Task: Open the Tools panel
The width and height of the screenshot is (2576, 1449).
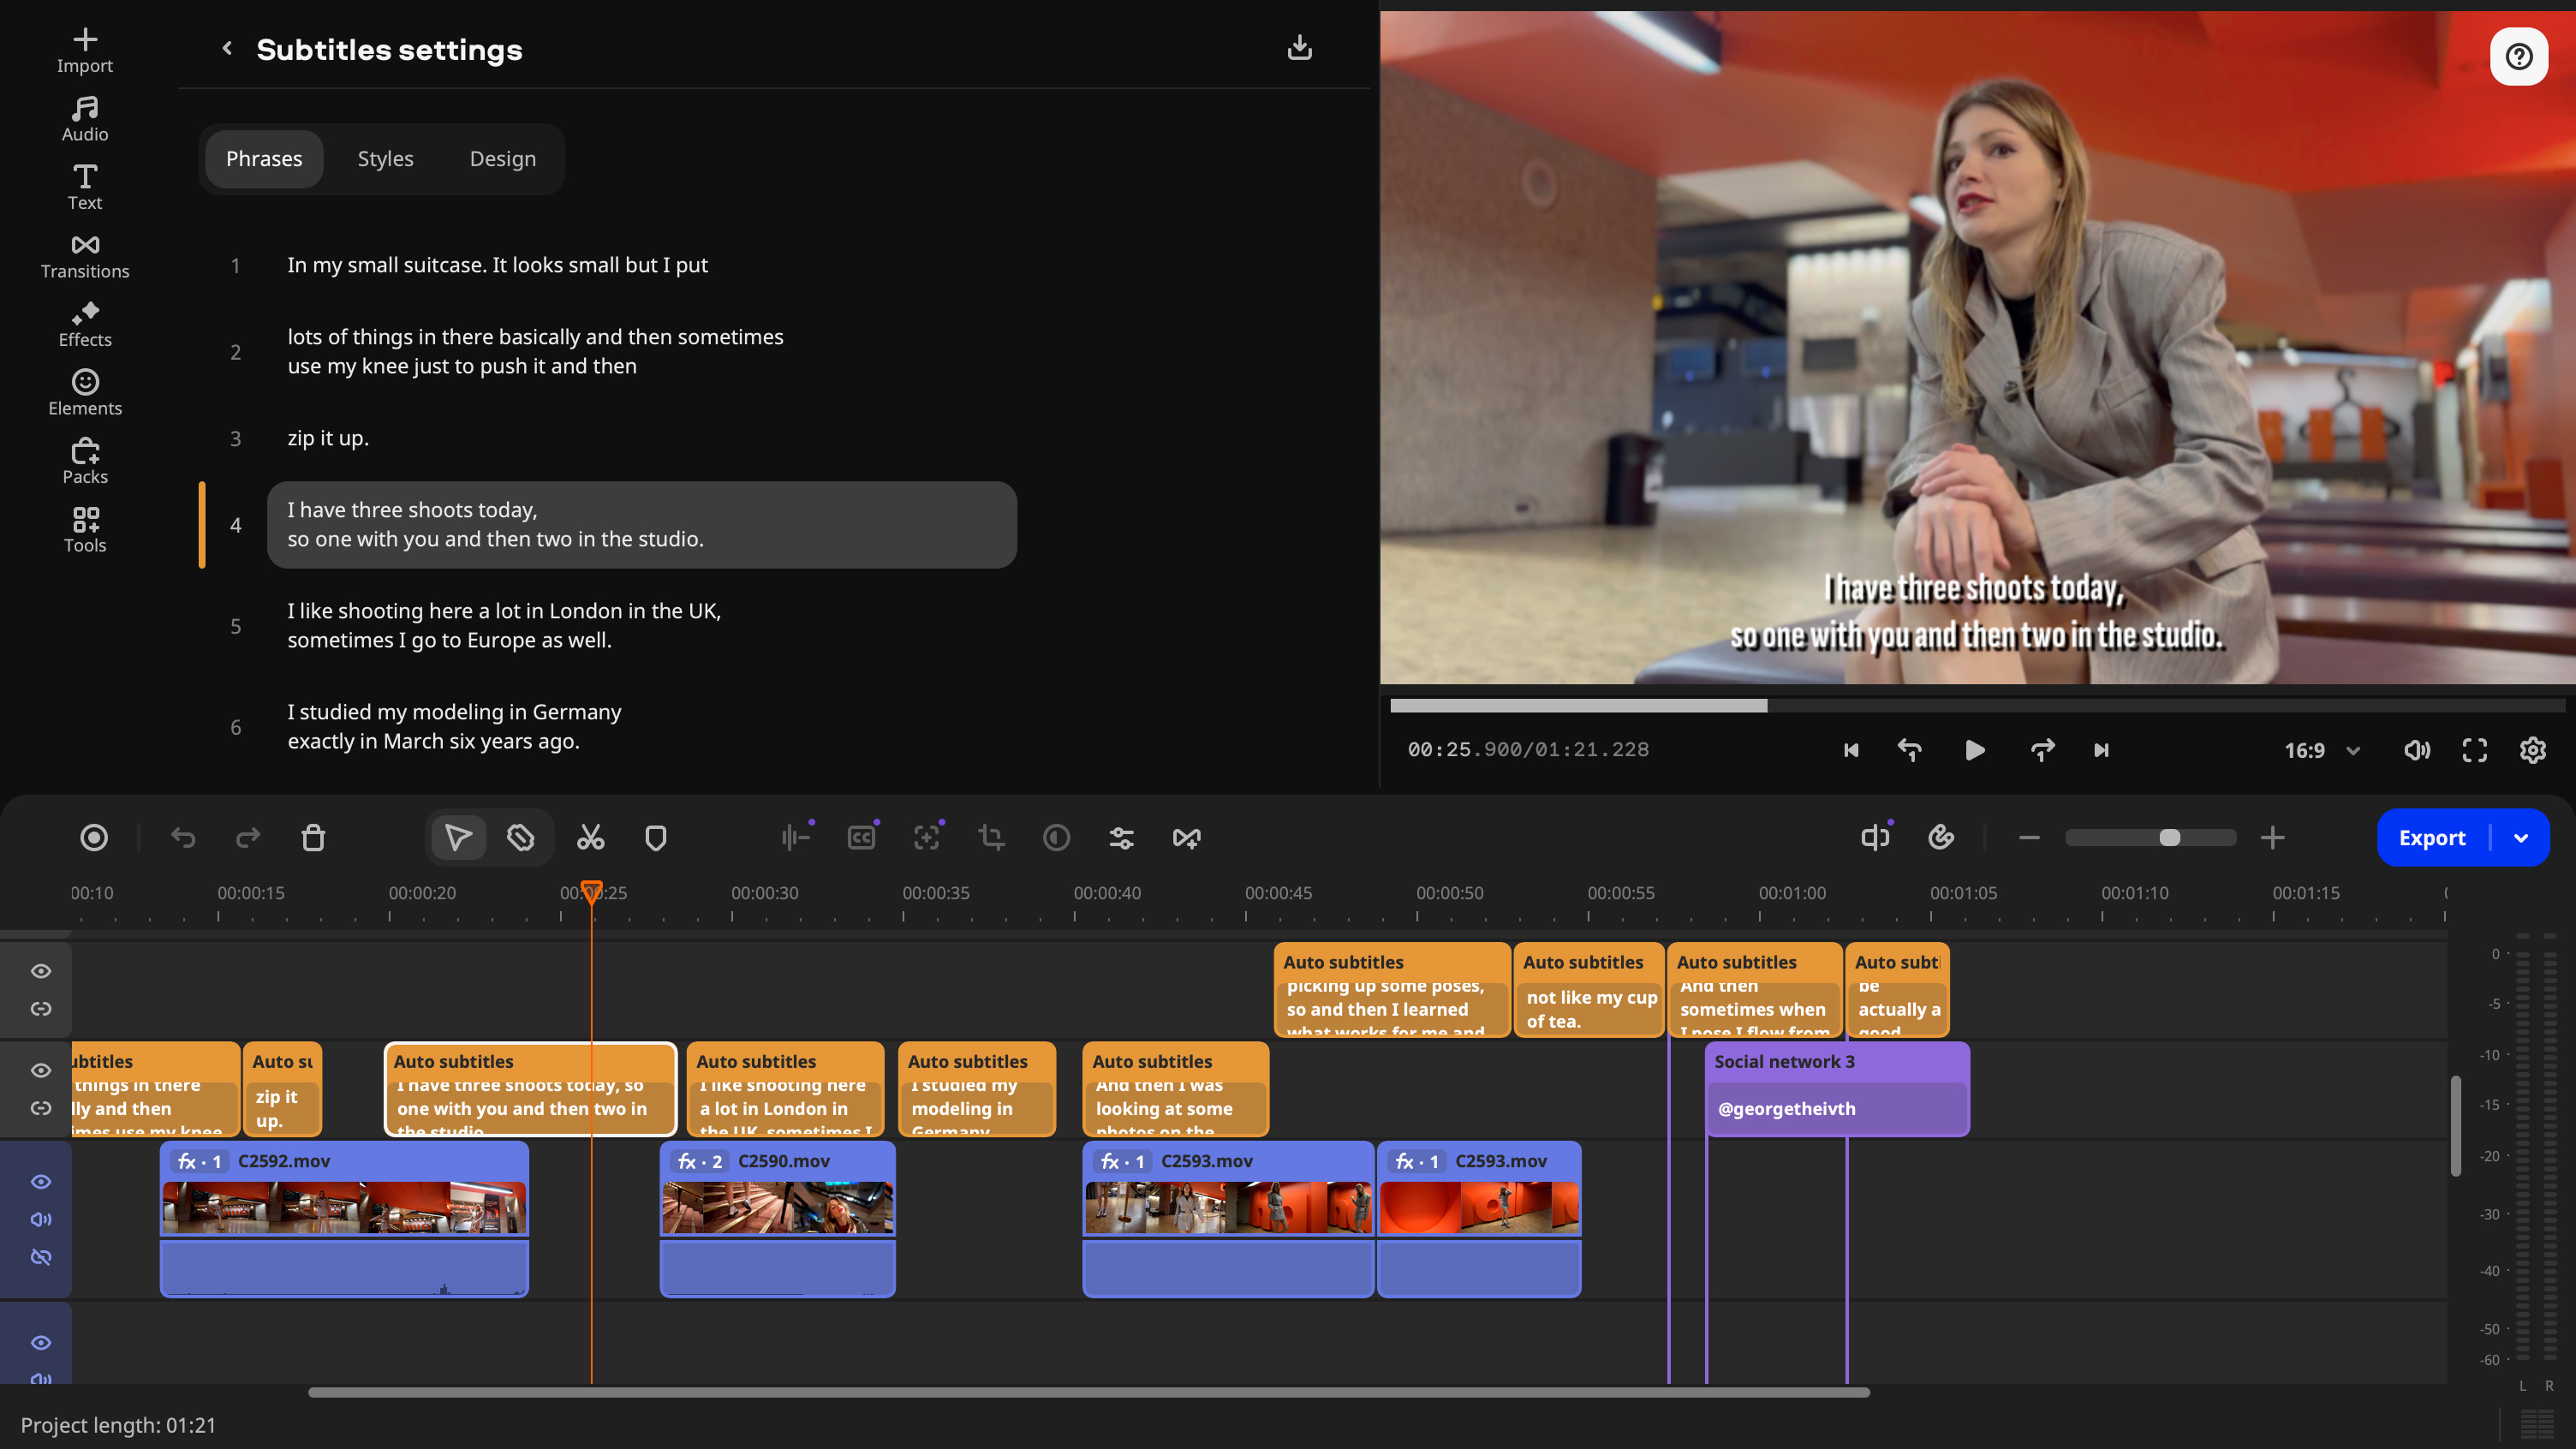Action: click(85, 530)
